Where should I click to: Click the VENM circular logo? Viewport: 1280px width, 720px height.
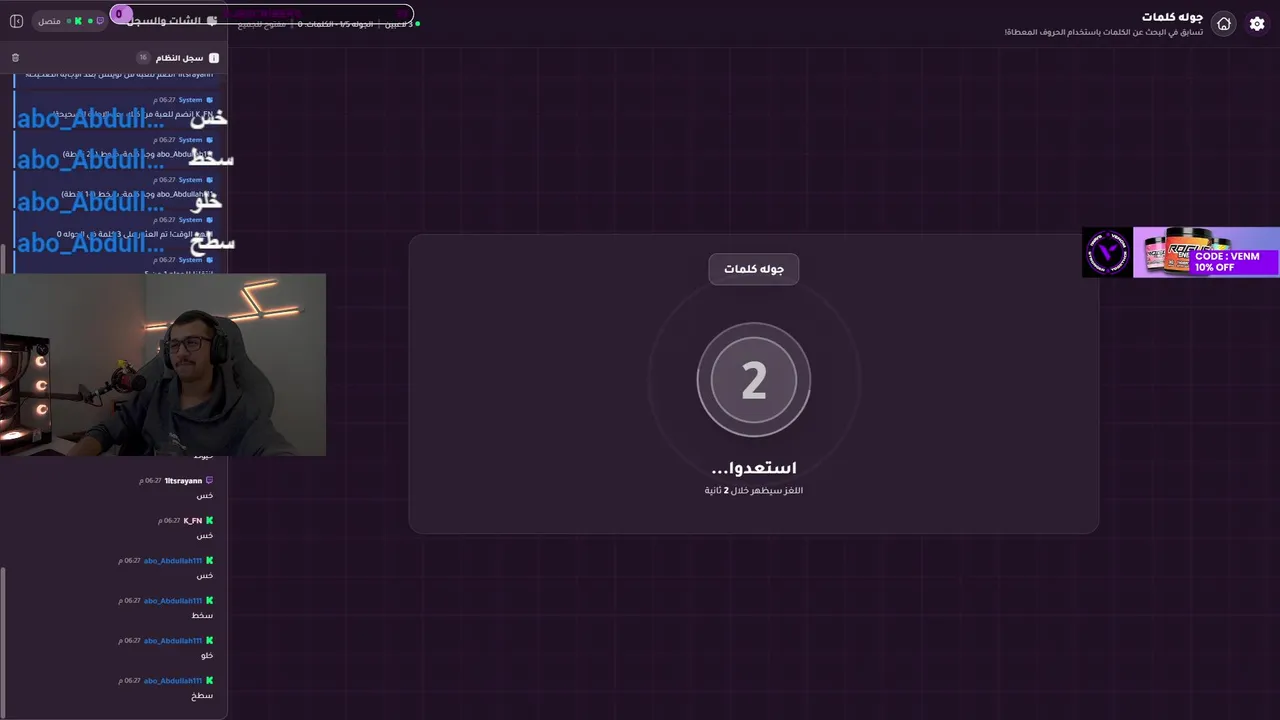[1108, 252]
